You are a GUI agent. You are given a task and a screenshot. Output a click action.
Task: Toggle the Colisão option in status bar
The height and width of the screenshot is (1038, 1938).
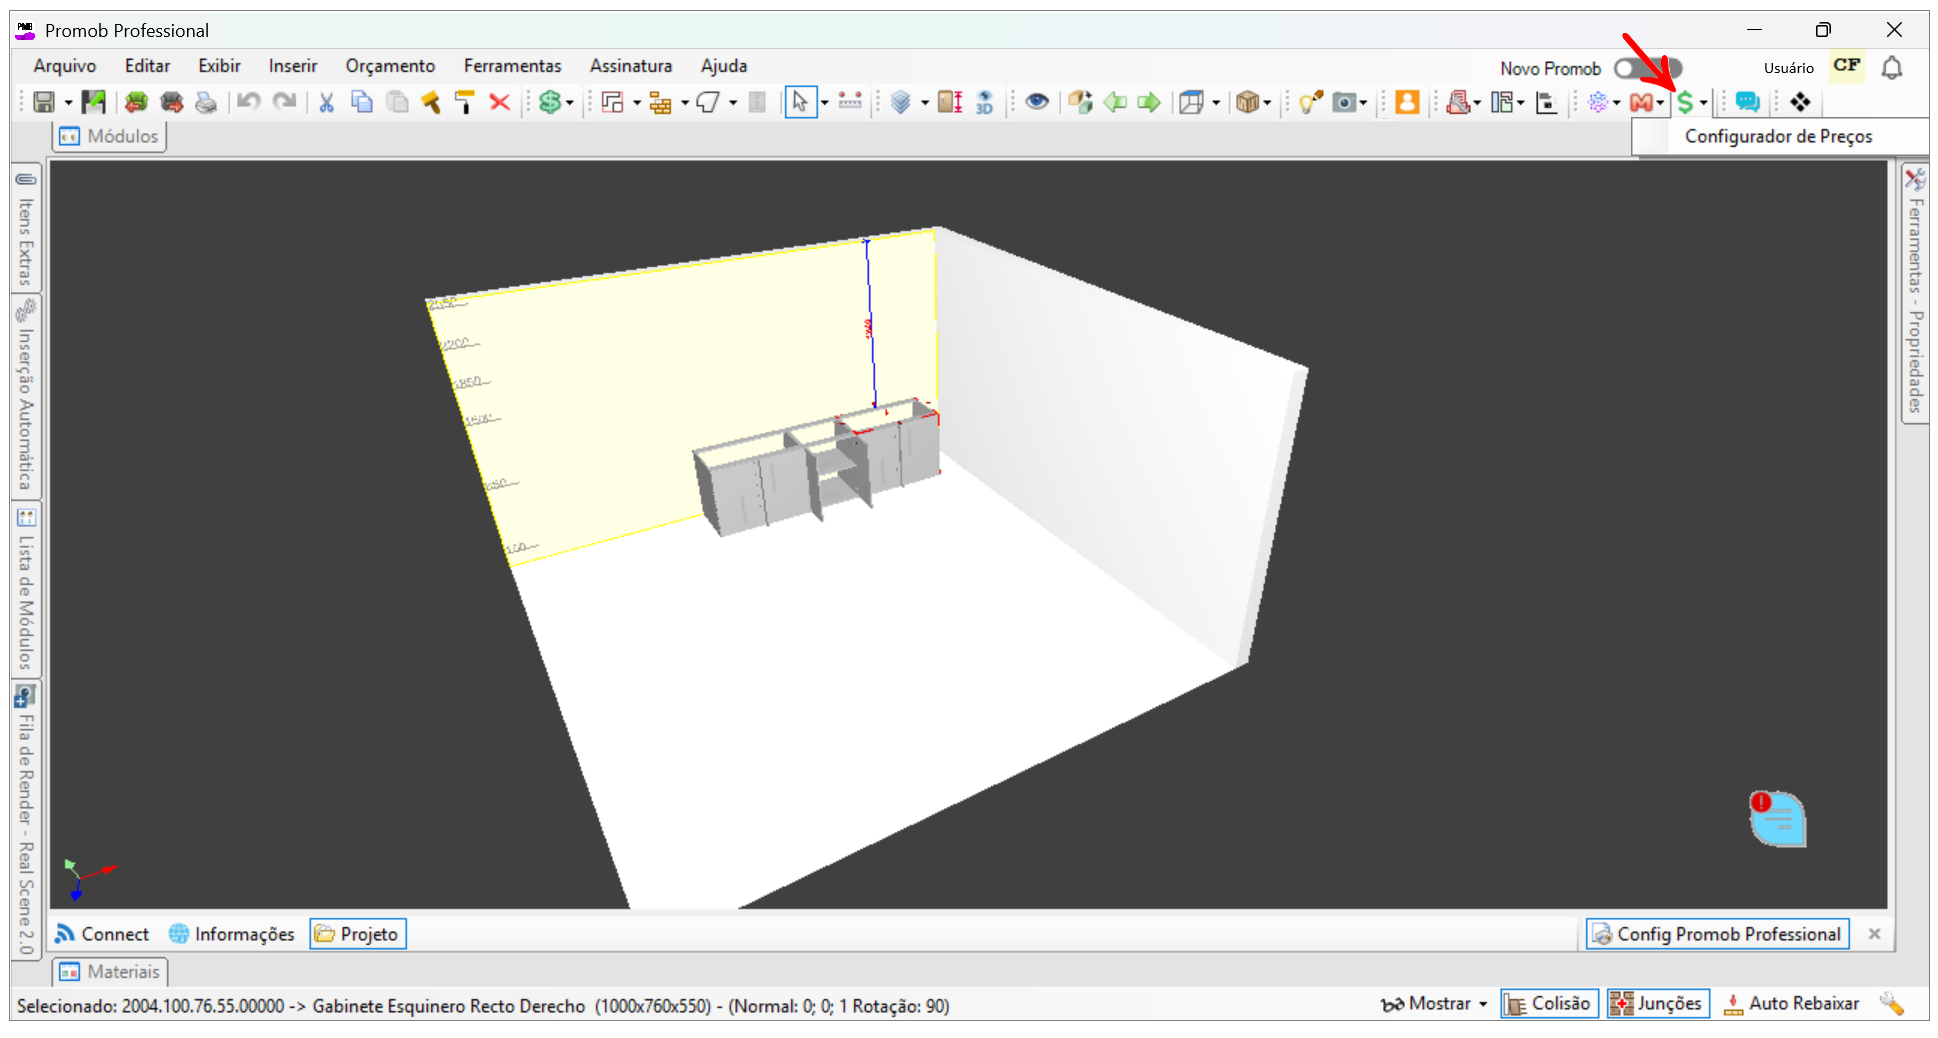(x=1549, y=1003)
